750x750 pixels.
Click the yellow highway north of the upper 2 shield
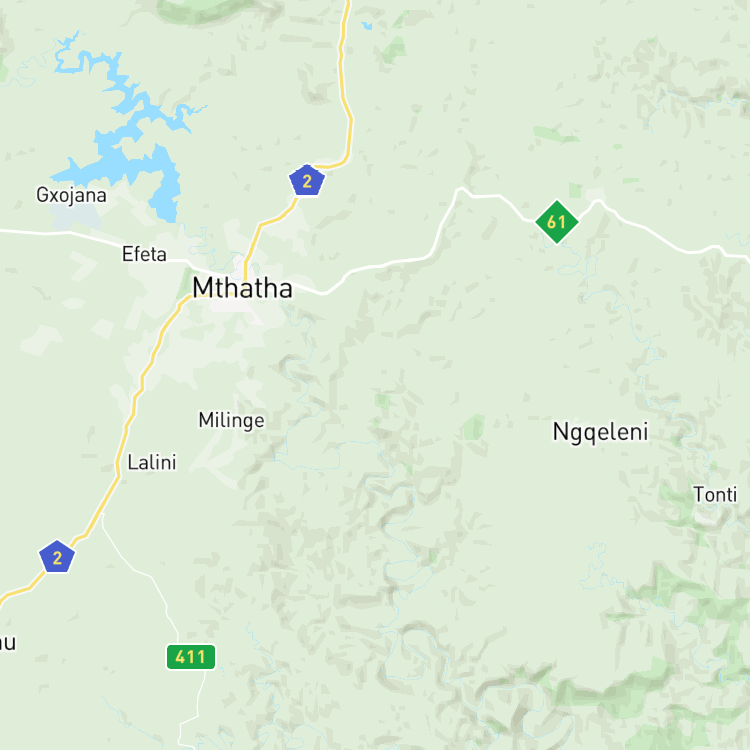click(x=344, y=81)
